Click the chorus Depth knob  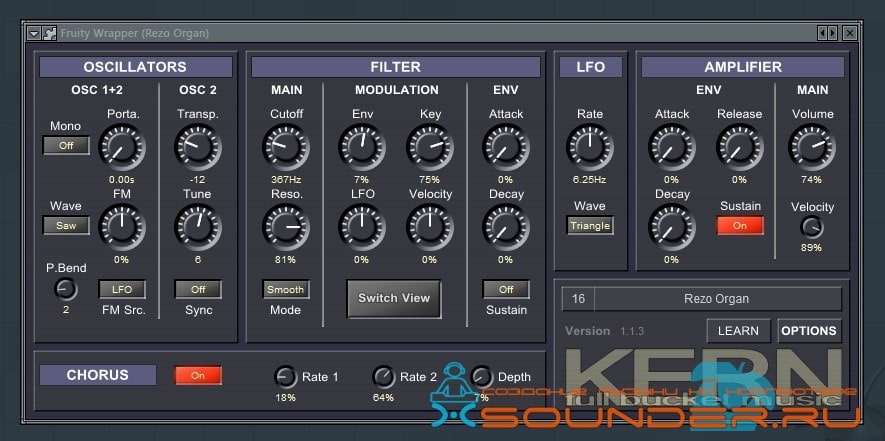tap(481, 377)
